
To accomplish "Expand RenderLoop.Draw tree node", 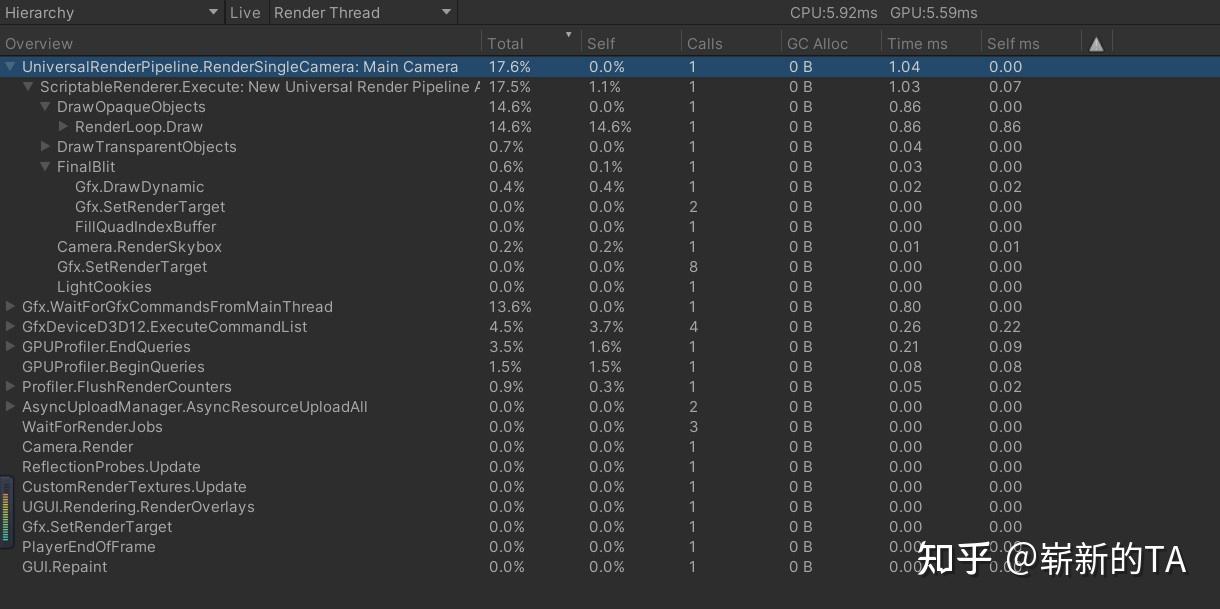I will click(x=64, y=127).
